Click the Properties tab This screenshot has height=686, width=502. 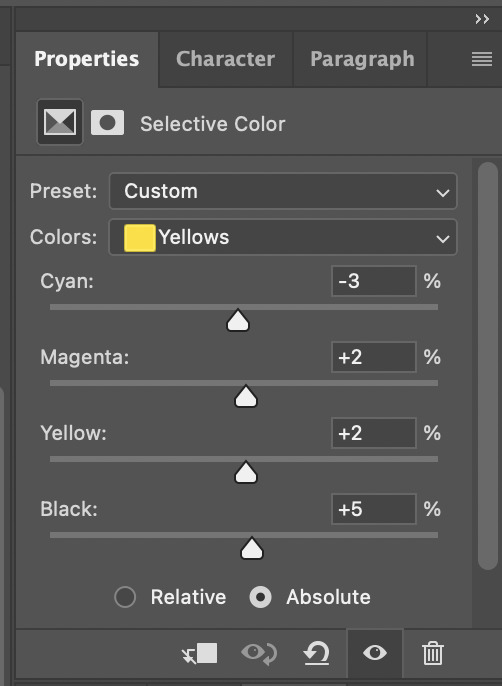87,59
